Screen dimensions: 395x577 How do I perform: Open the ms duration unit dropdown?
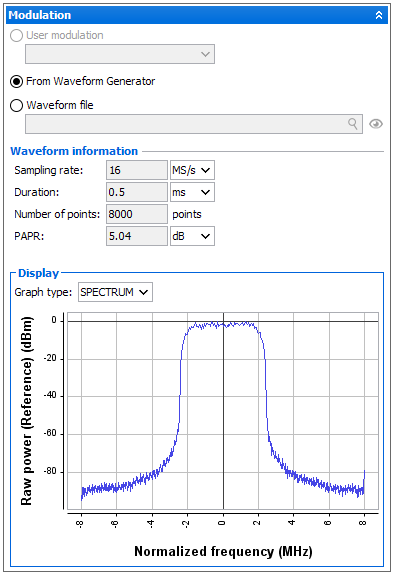click(192, 192)
